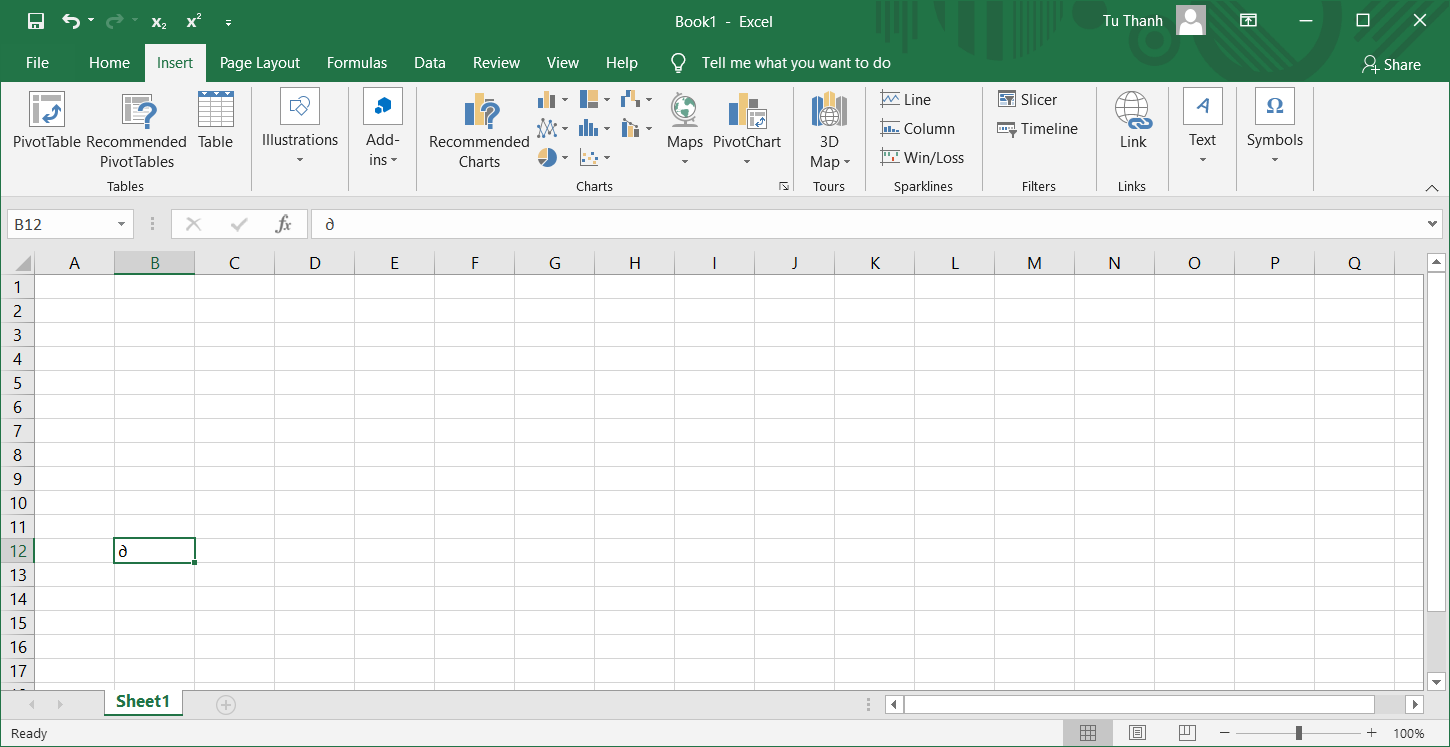Click the zoom slider handle
Image resolution: width=1450 pixels, height=747 pixels.
pos(1298,733)
